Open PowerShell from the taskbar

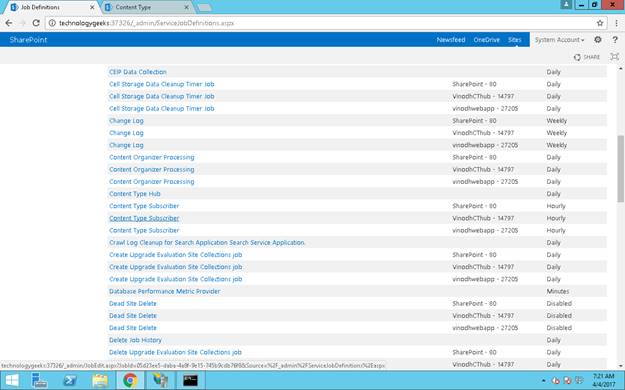pyautogui.click(x=70, y=380)
